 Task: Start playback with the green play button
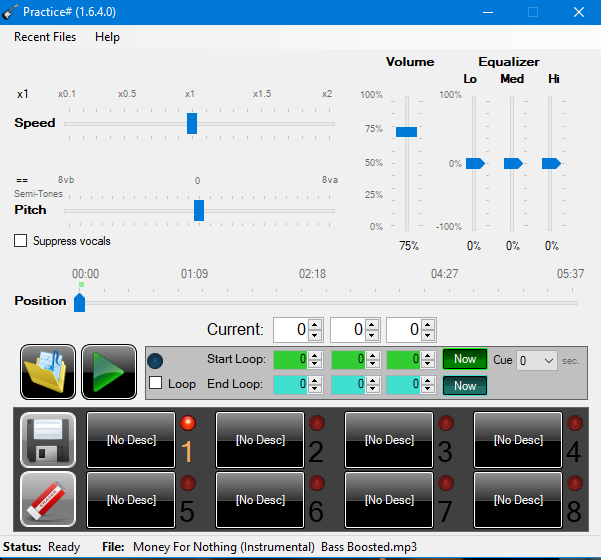click(109, 371)
